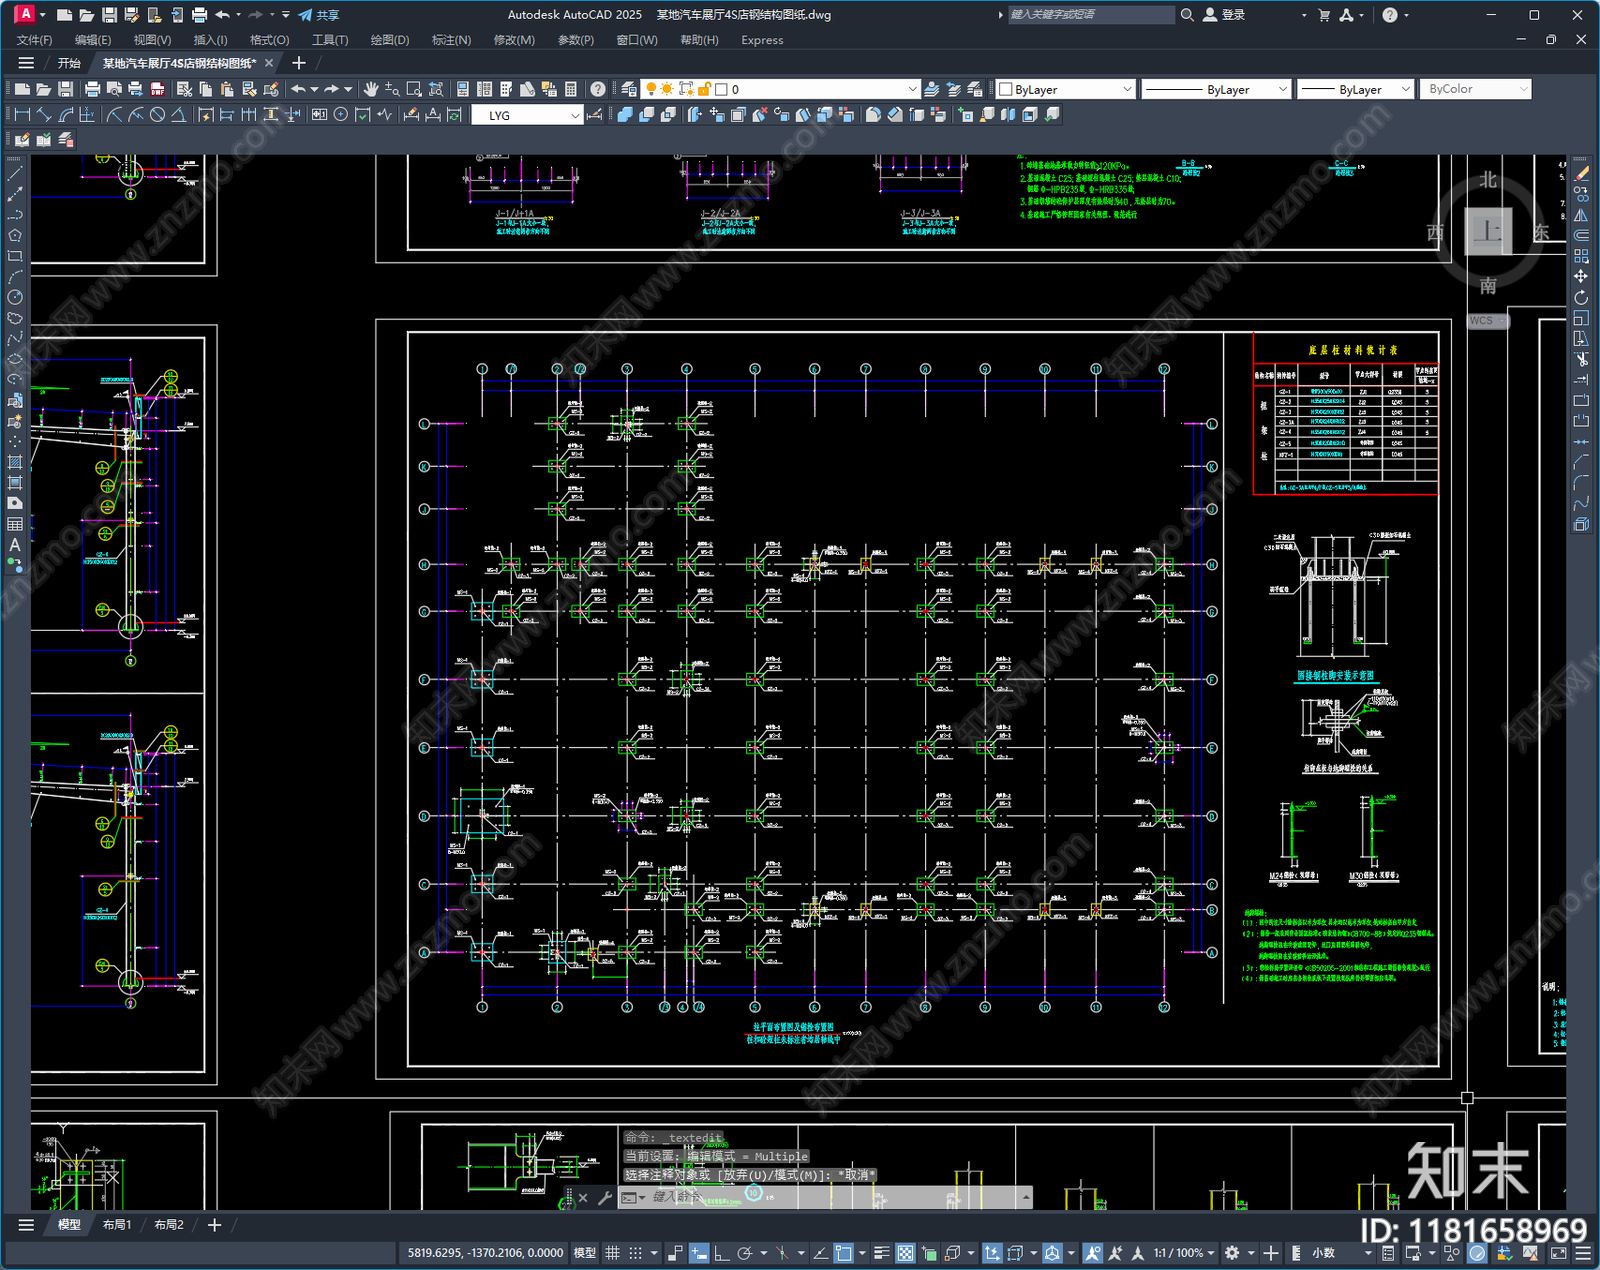Open the Layer Properties Manager icon
1600x1270 pixels.
pos(629,89)
